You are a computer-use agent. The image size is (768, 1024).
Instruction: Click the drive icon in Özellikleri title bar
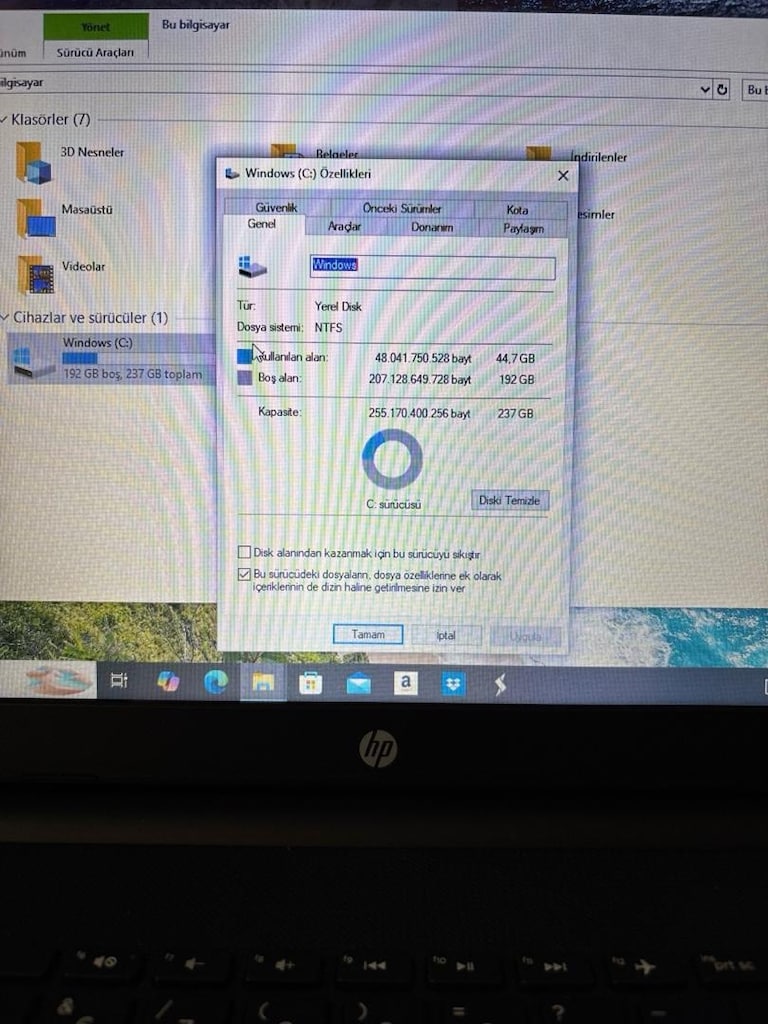(x=232, y=174)
